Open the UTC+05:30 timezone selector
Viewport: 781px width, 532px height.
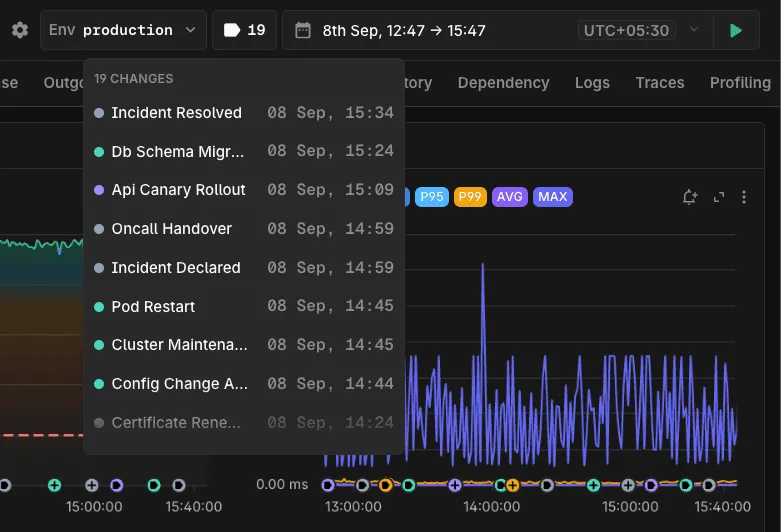(x=626, y=30)
